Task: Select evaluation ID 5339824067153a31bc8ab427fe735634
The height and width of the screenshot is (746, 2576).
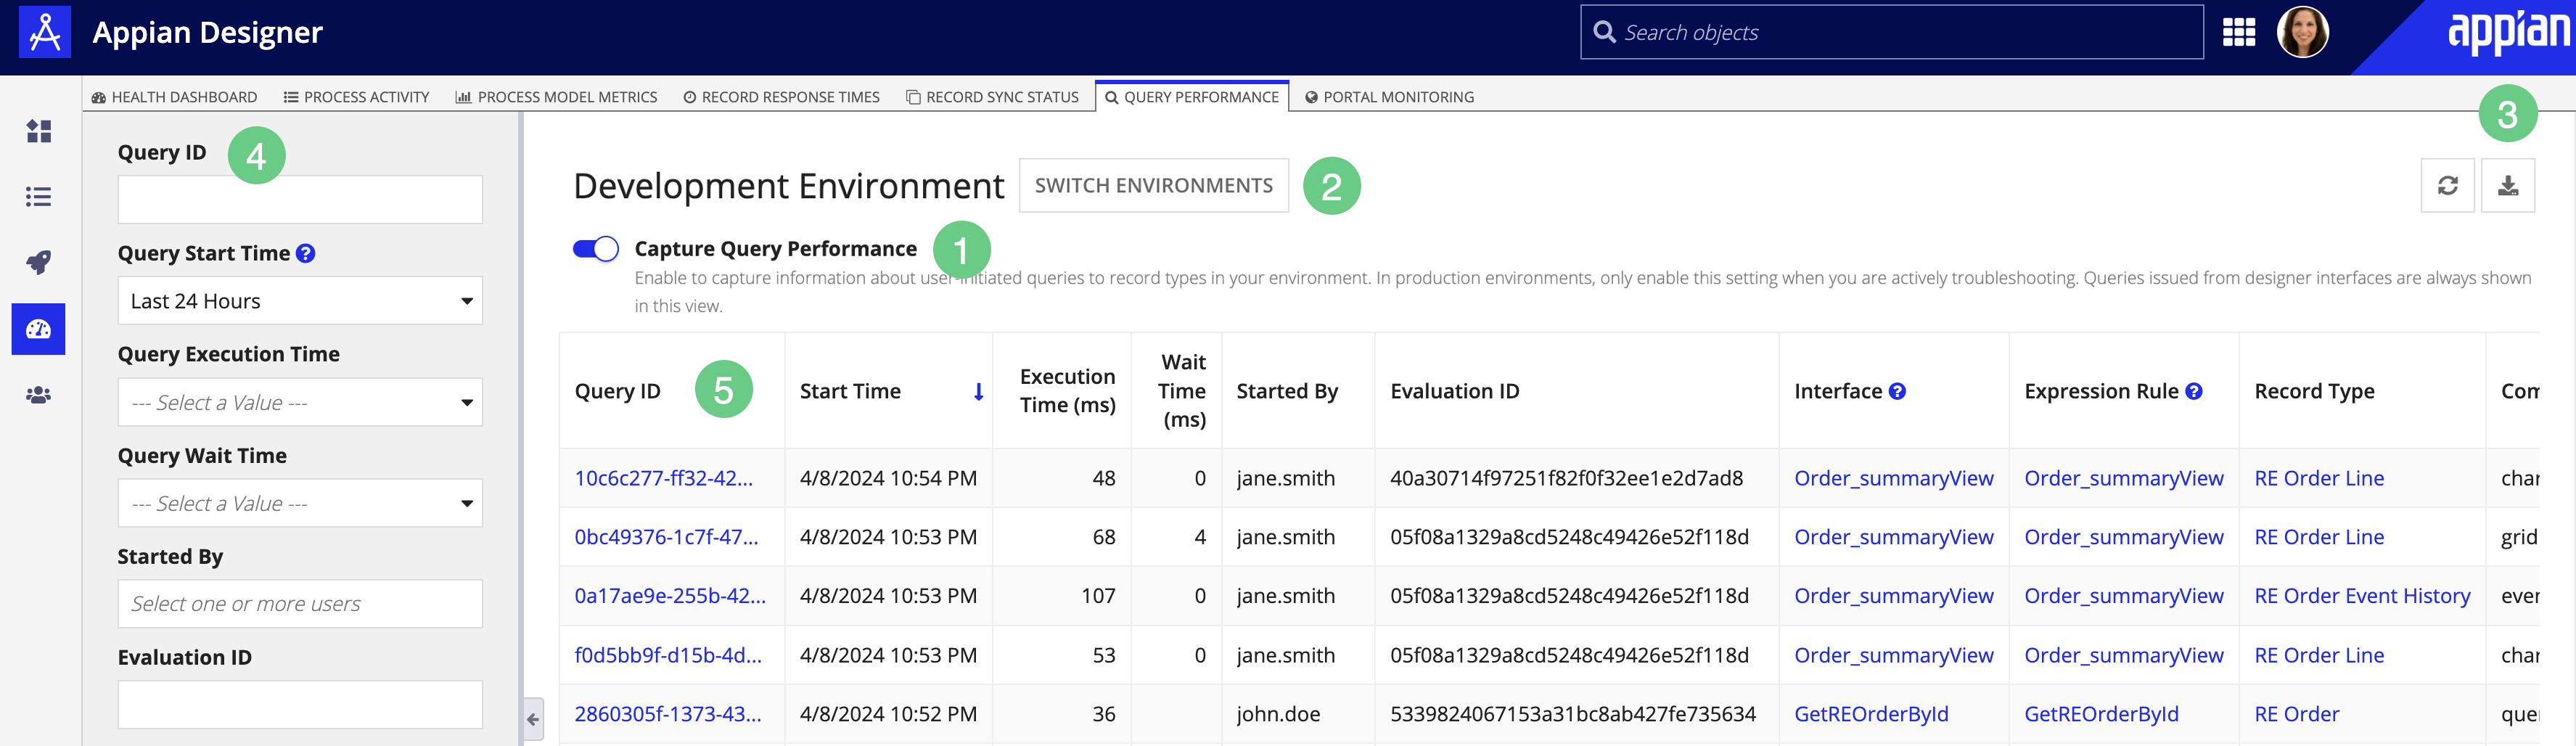Action: 1572,714
